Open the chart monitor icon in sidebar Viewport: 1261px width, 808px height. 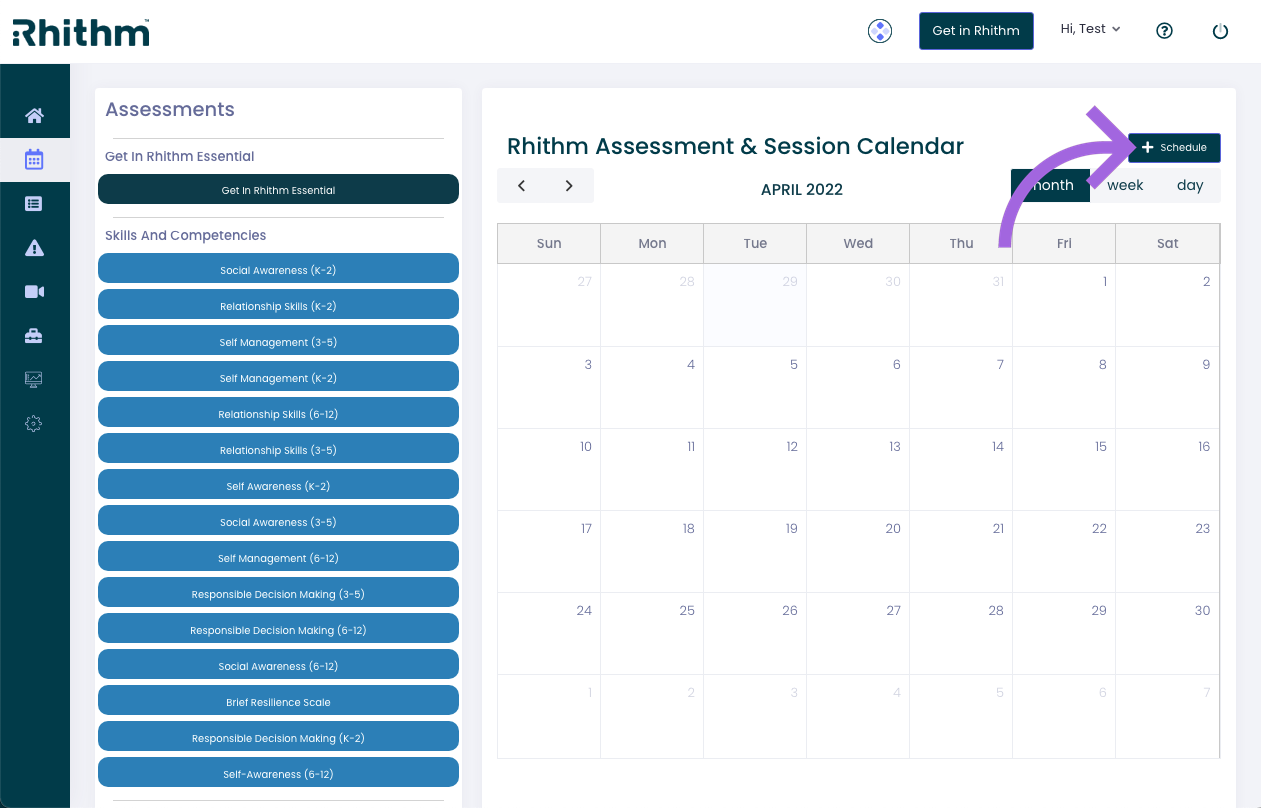[34, 379]
